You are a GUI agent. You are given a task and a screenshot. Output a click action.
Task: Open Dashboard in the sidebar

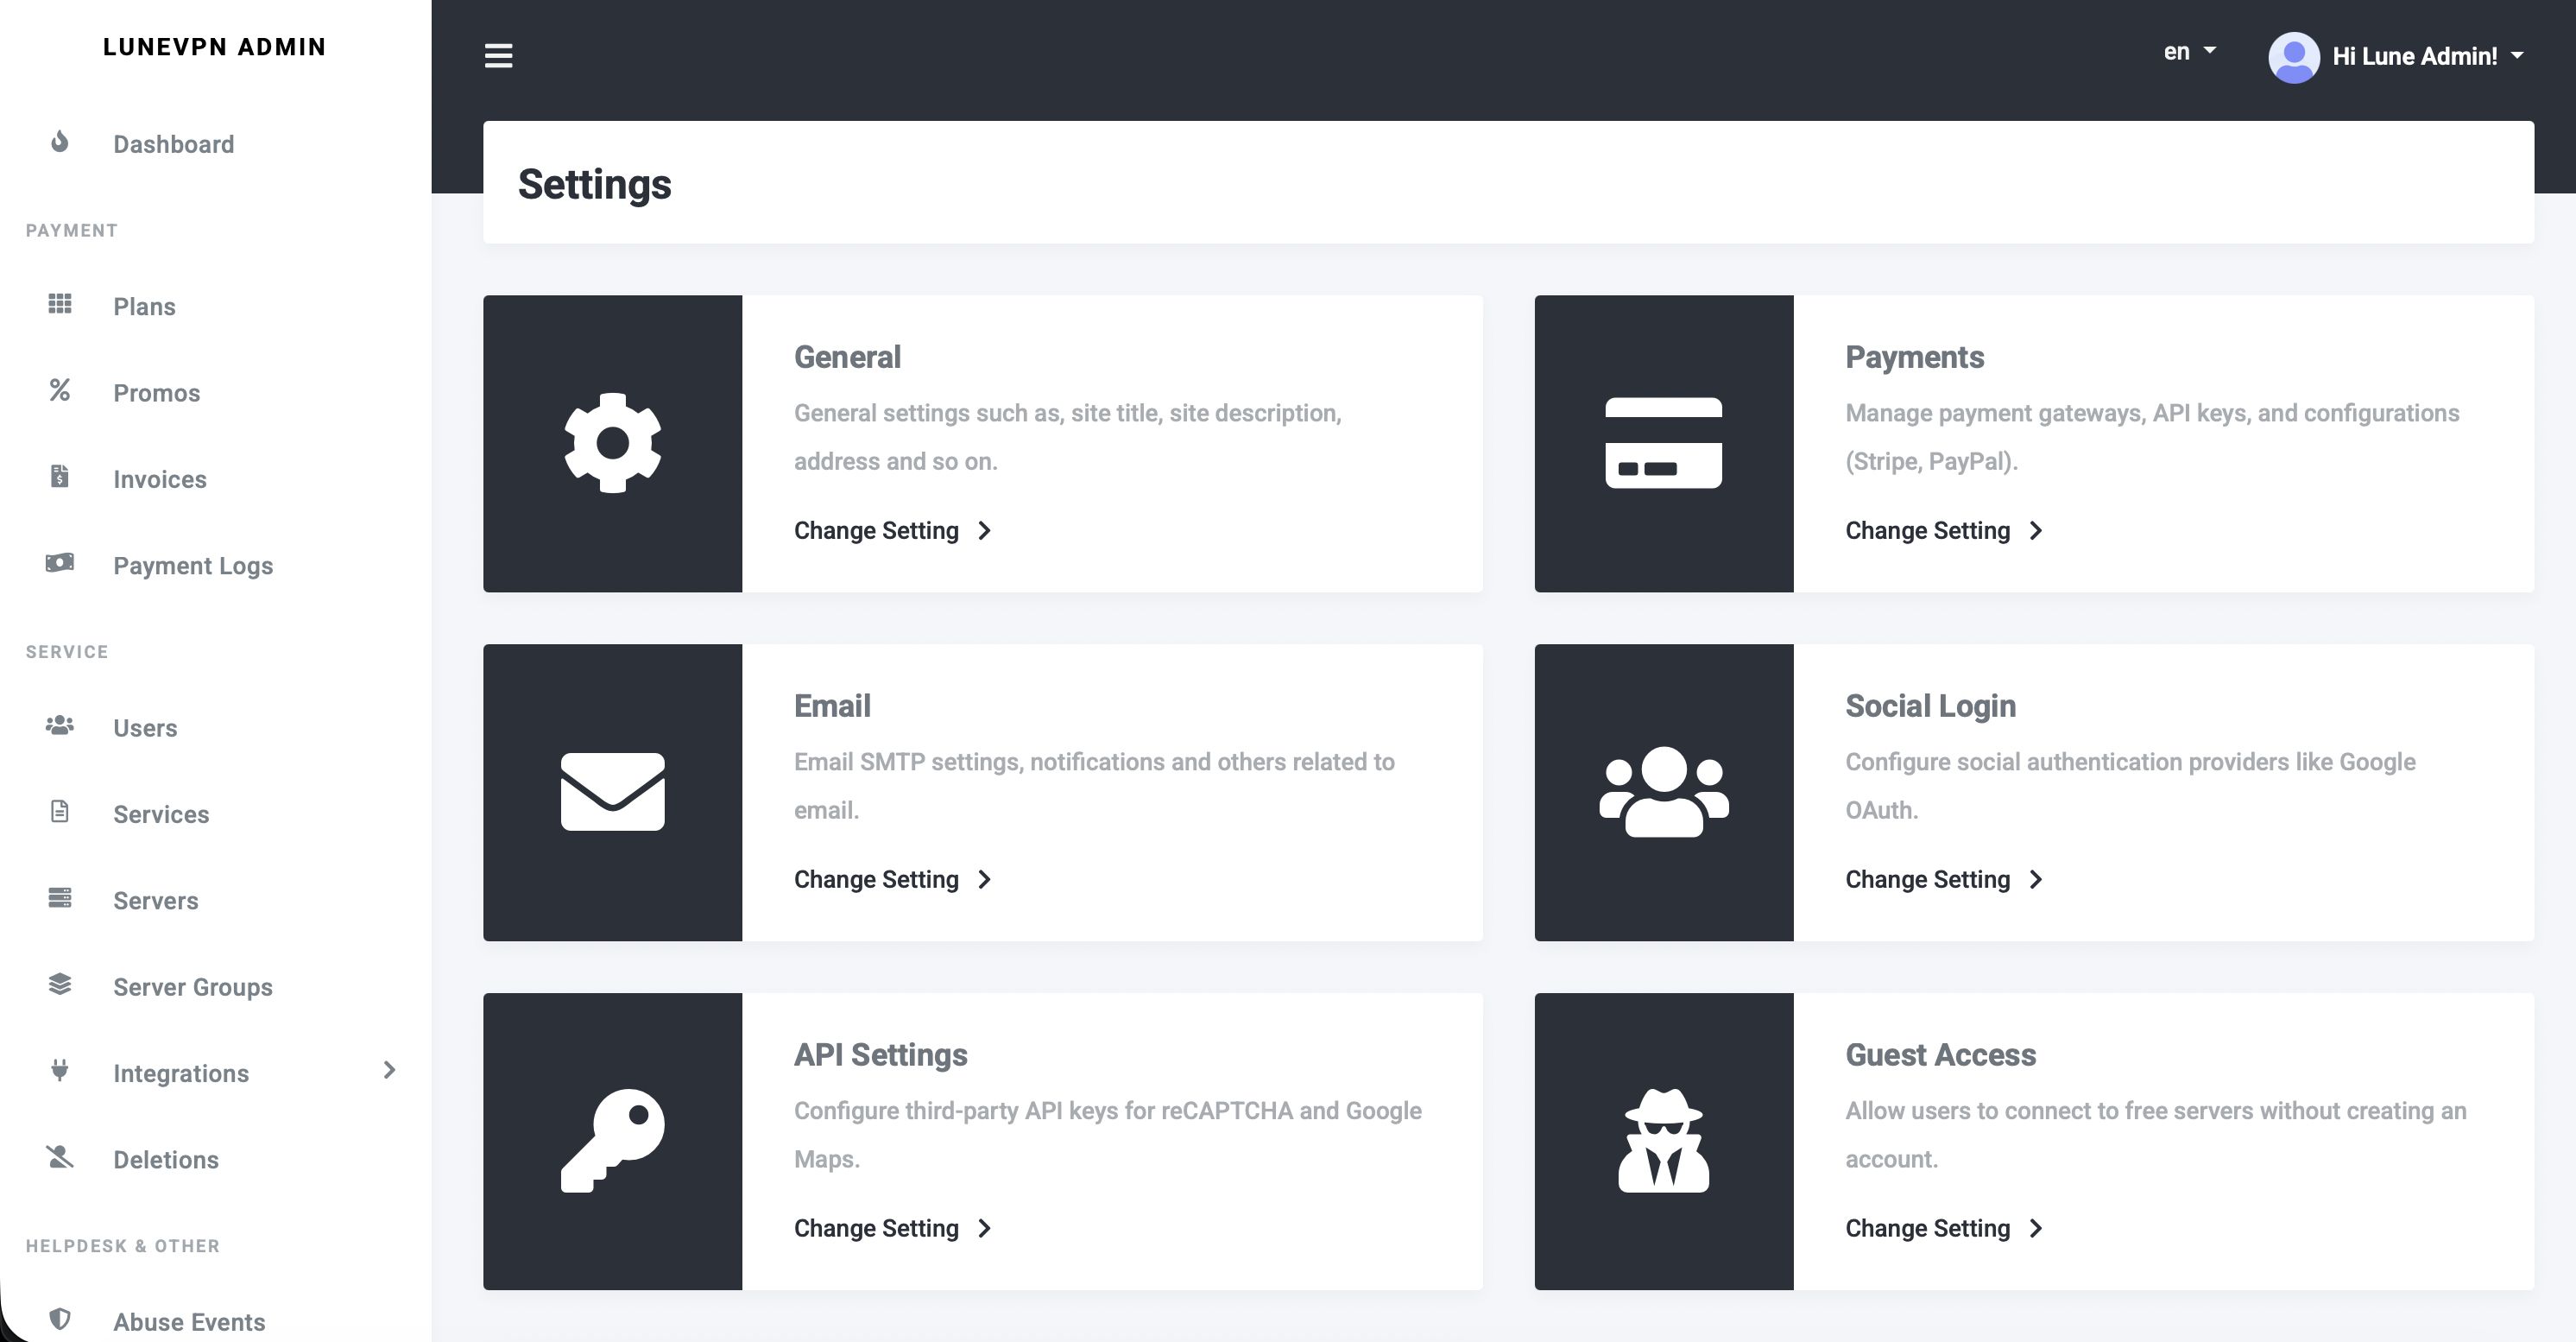coord(173,144)
